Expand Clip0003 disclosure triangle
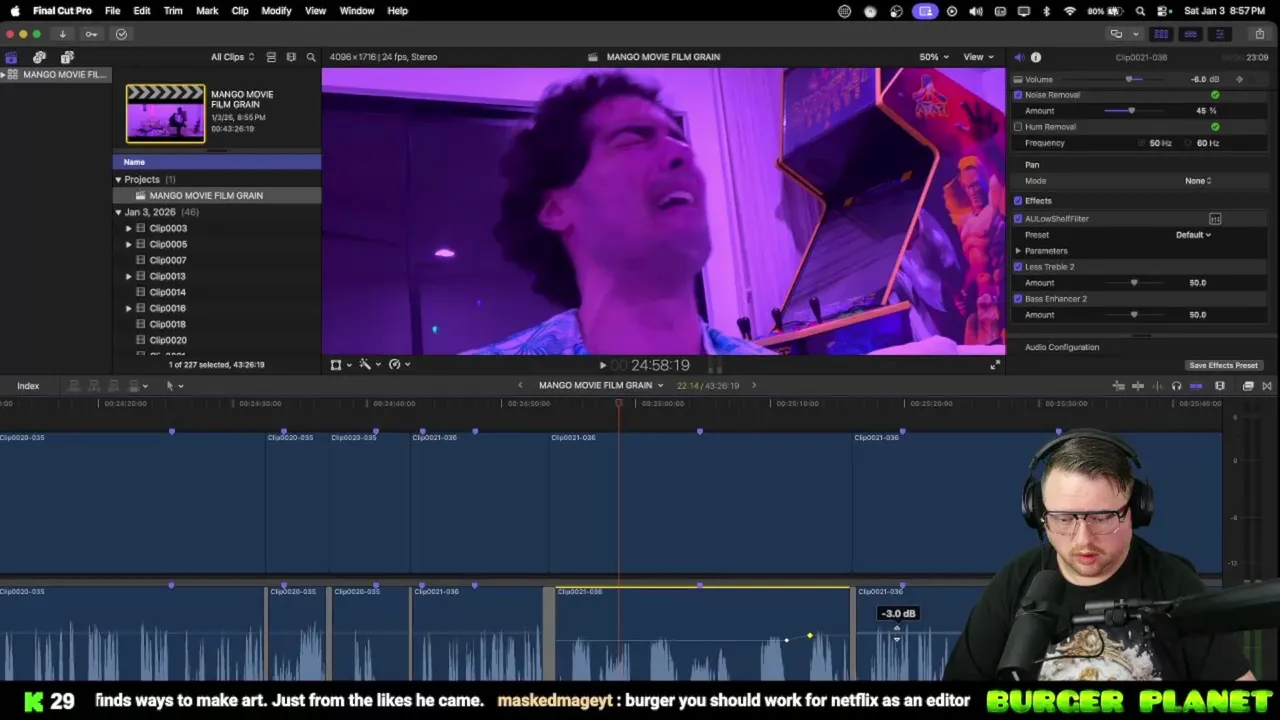The height and width of the screenshot is (720, 1280). click(128, 228)
